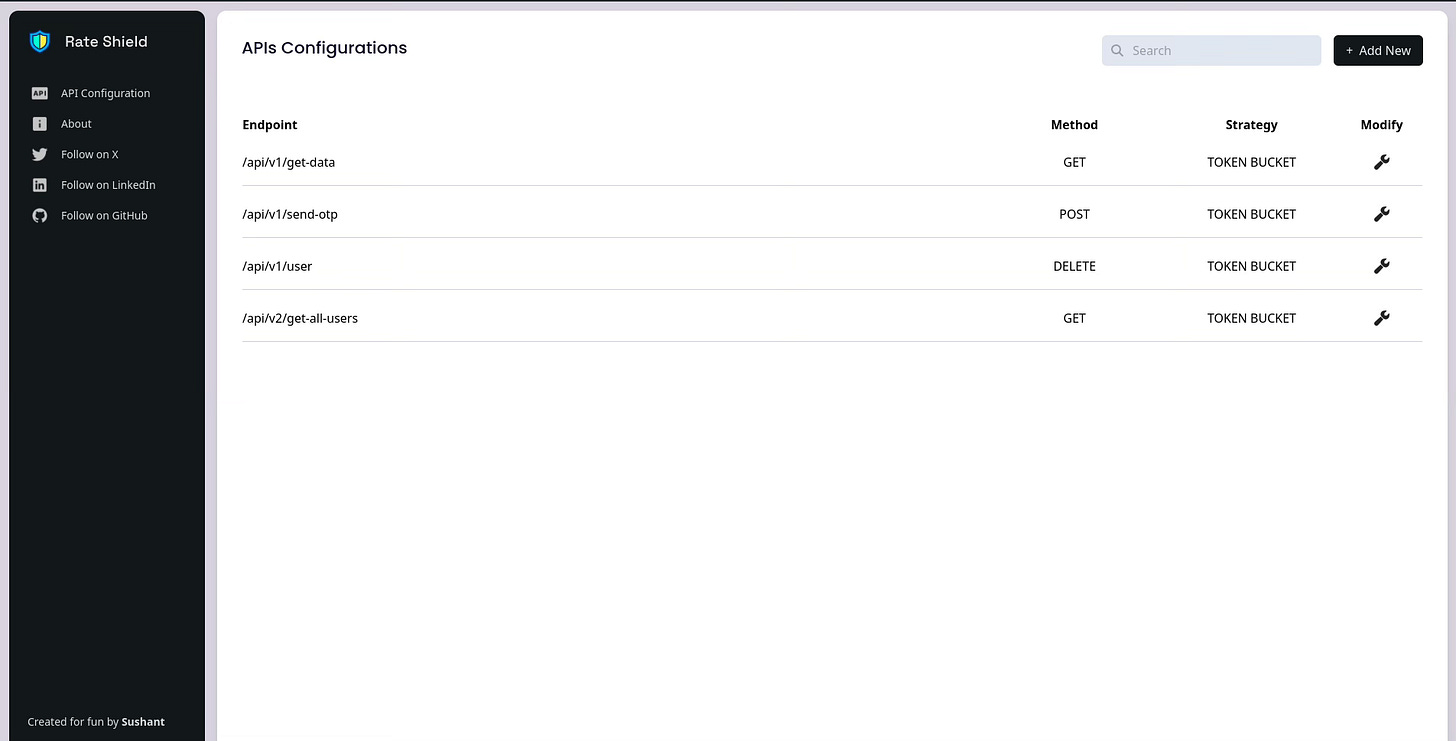Image resolution: width=1456 pixels, height=741 pixels.
Task: Click the POST method cell
Action: click(x=1074, y=214)
